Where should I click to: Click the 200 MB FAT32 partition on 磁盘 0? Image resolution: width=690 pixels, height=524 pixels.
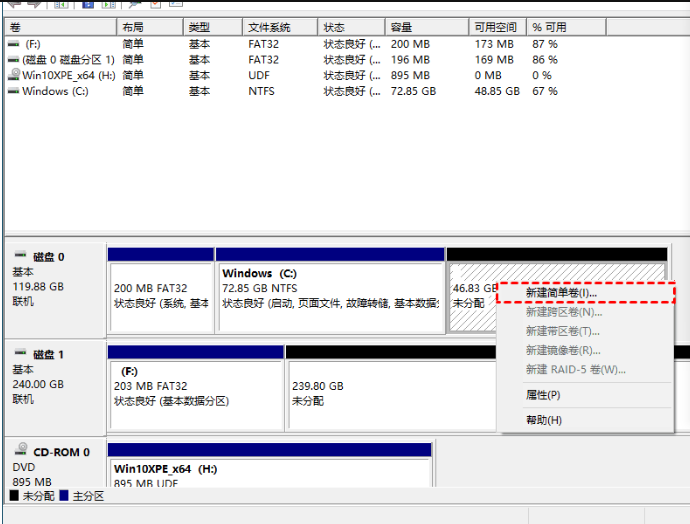(161, 296)
